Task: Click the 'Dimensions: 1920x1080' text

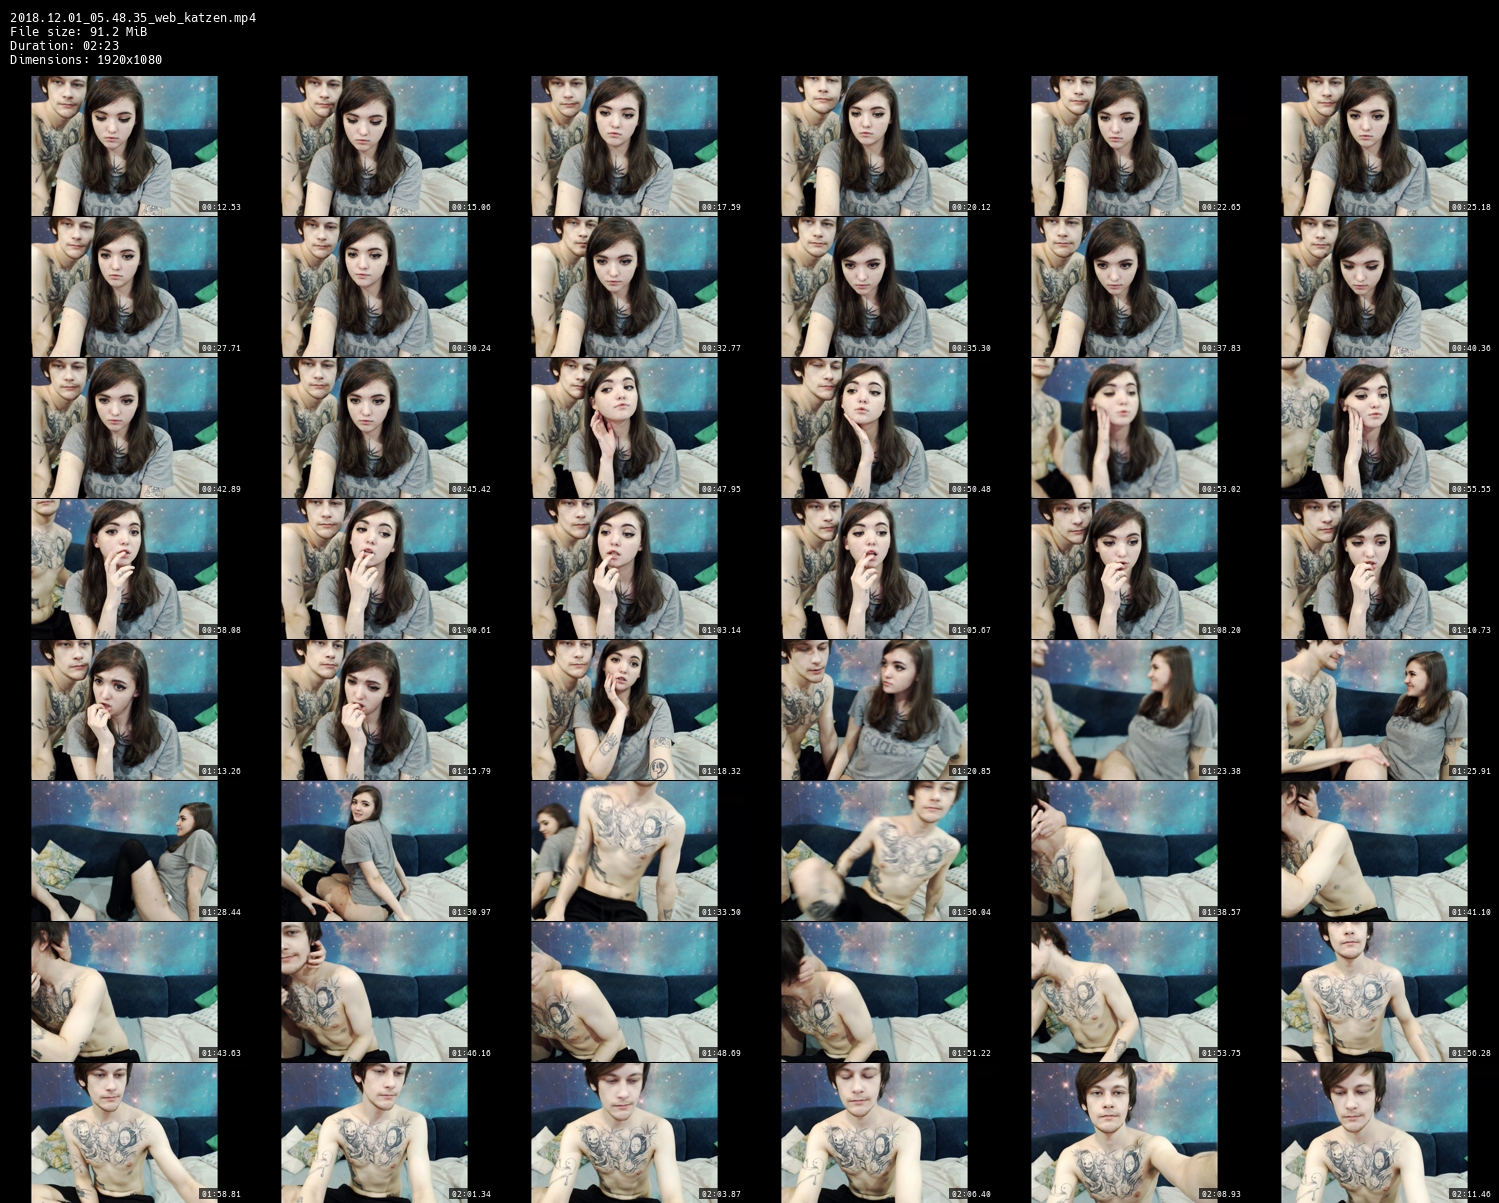Action: coord(86,59)
